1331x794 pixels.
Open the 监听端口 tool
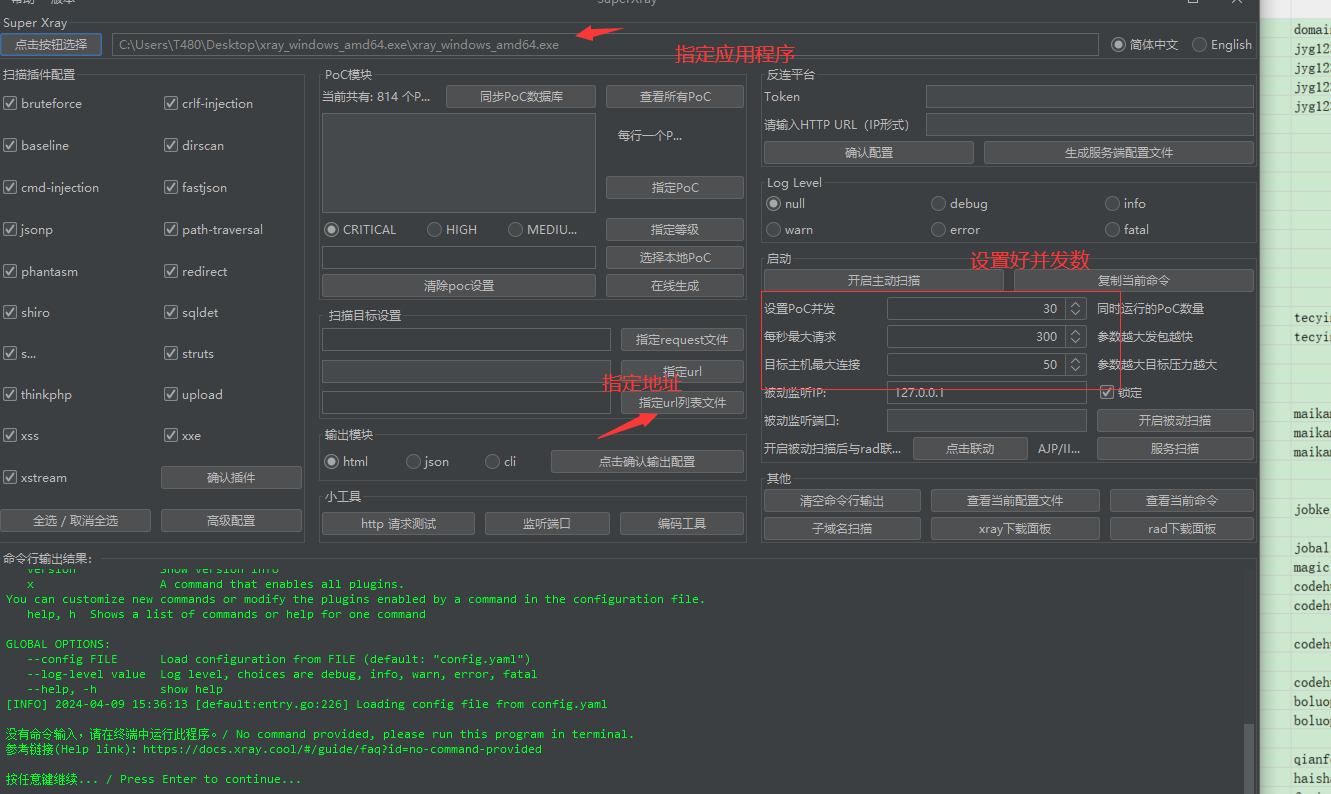546,523
